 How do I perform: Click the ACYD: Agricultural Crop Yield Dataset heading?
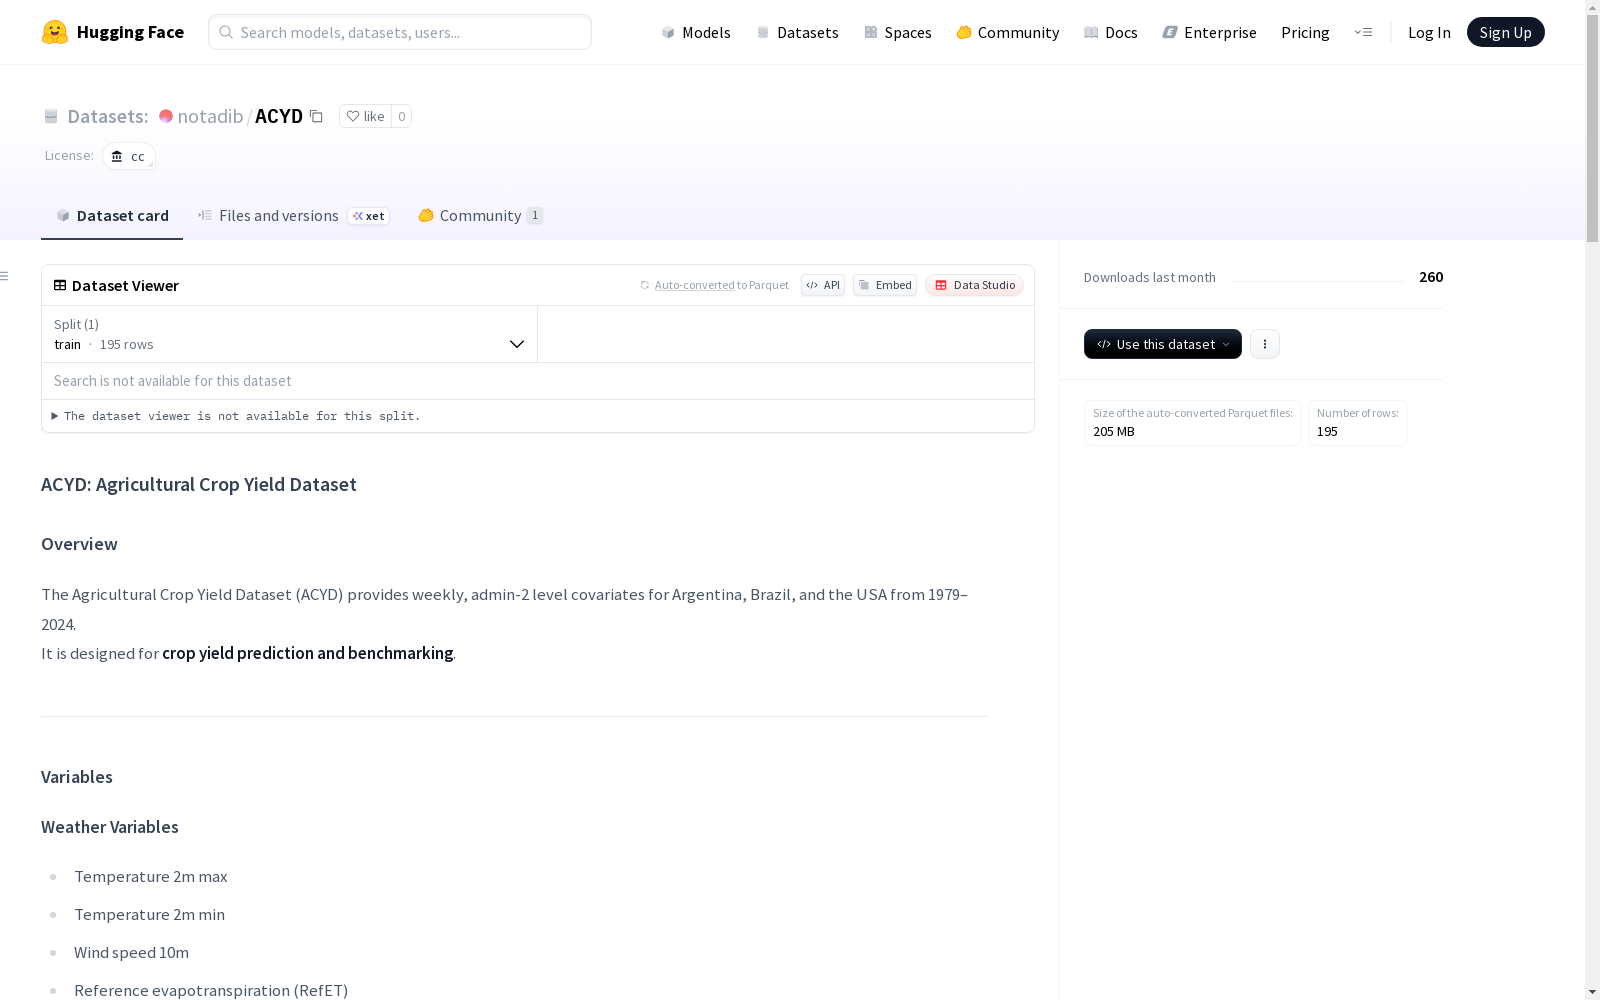coord(199,485)
